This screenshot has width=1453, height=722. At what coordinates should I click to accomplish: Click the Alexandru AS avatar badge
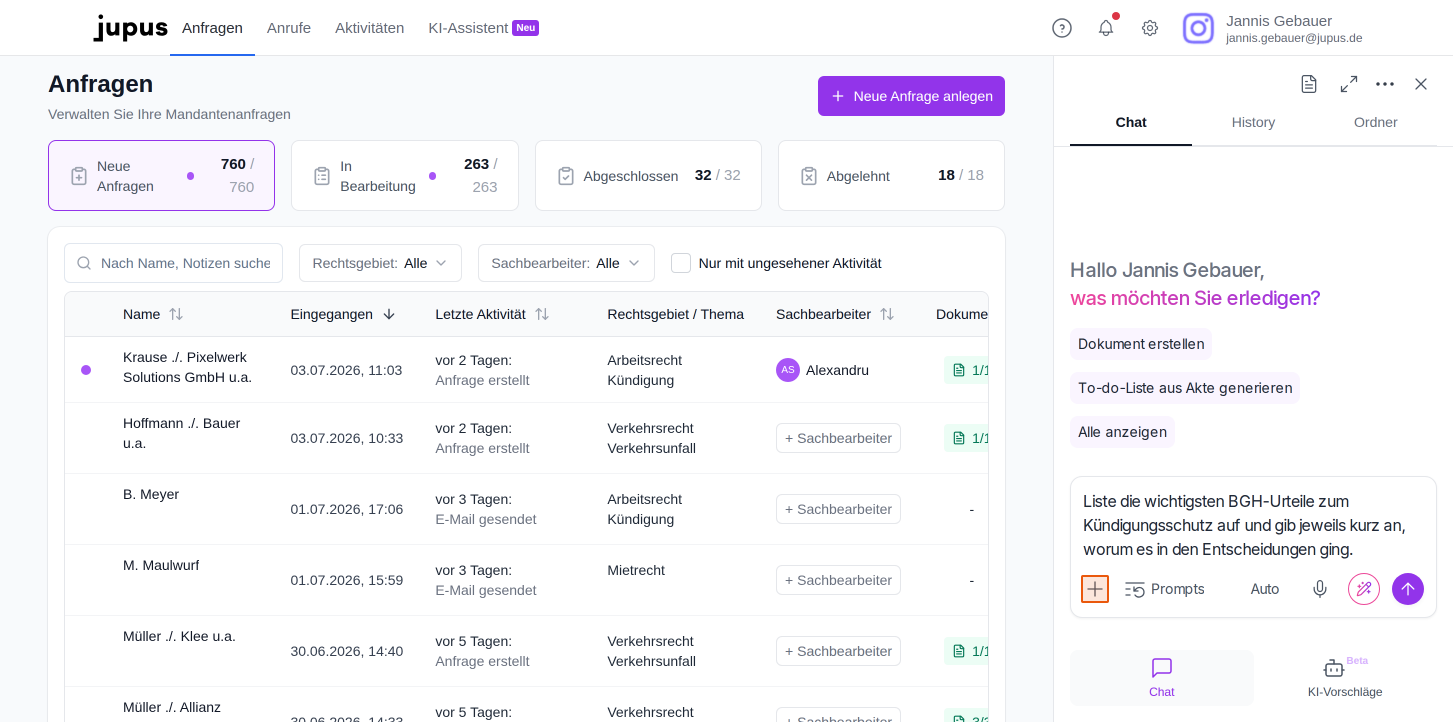coord(788,370)
